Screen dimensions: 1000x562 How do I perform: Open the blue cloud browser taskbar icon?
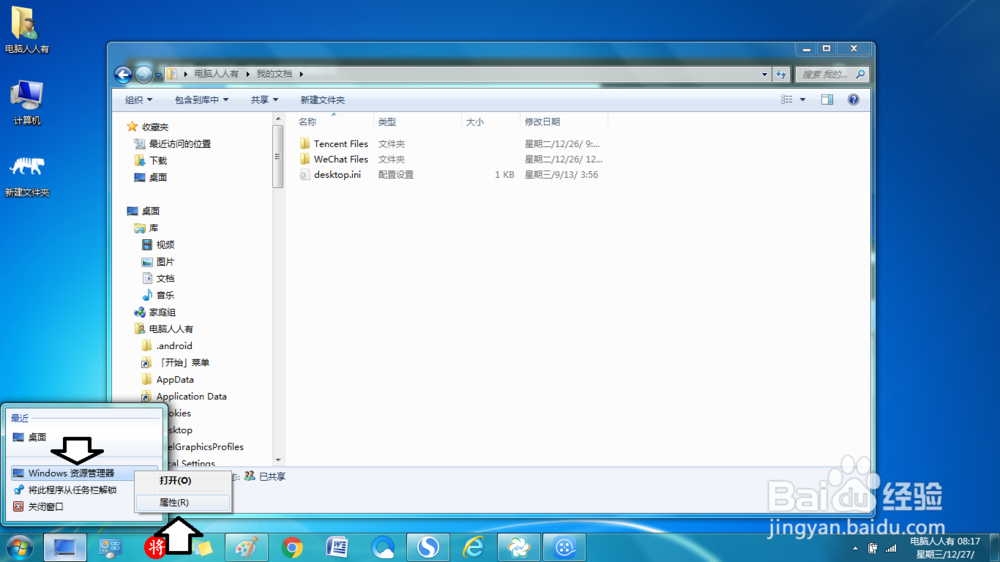coord(383,547)
